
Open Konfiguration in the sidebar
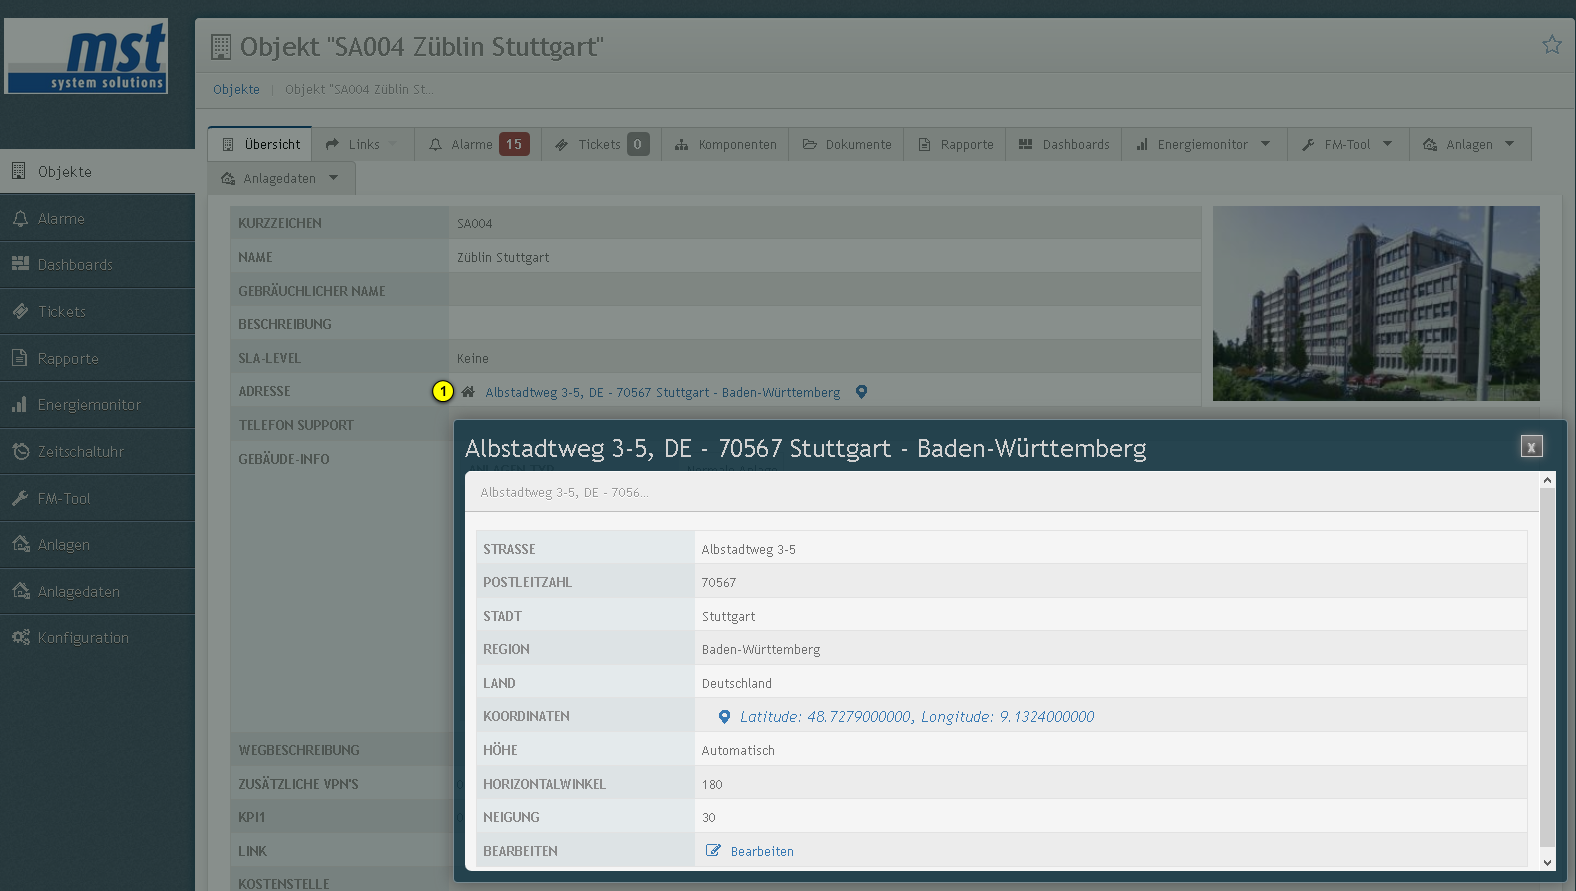click(83, 638)
